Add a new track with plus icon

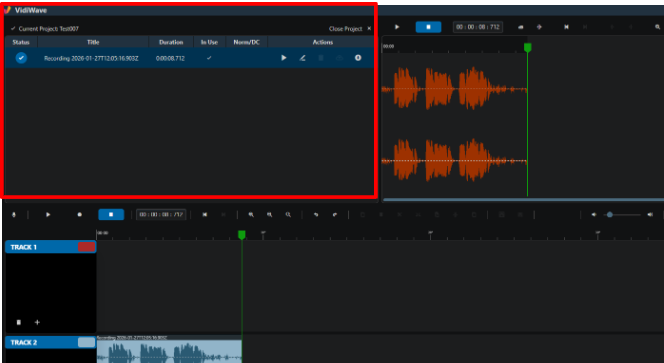point(37,322)
